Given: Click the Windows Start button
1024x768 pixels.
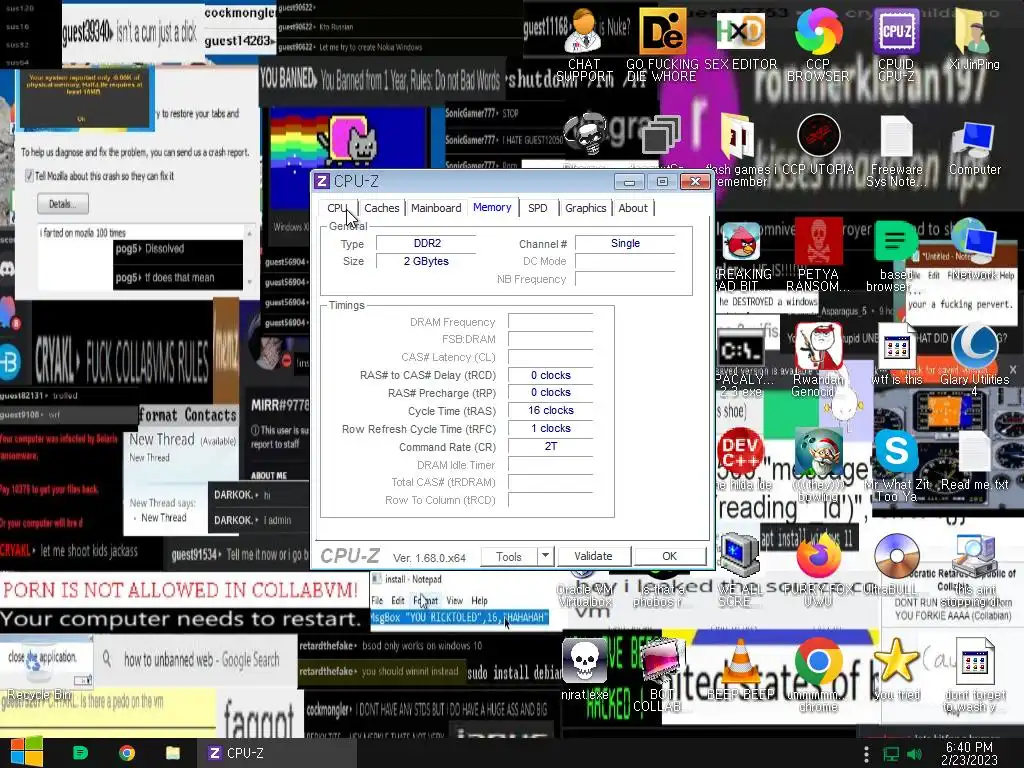Looking at the screenshot, I should pos(27,752).
